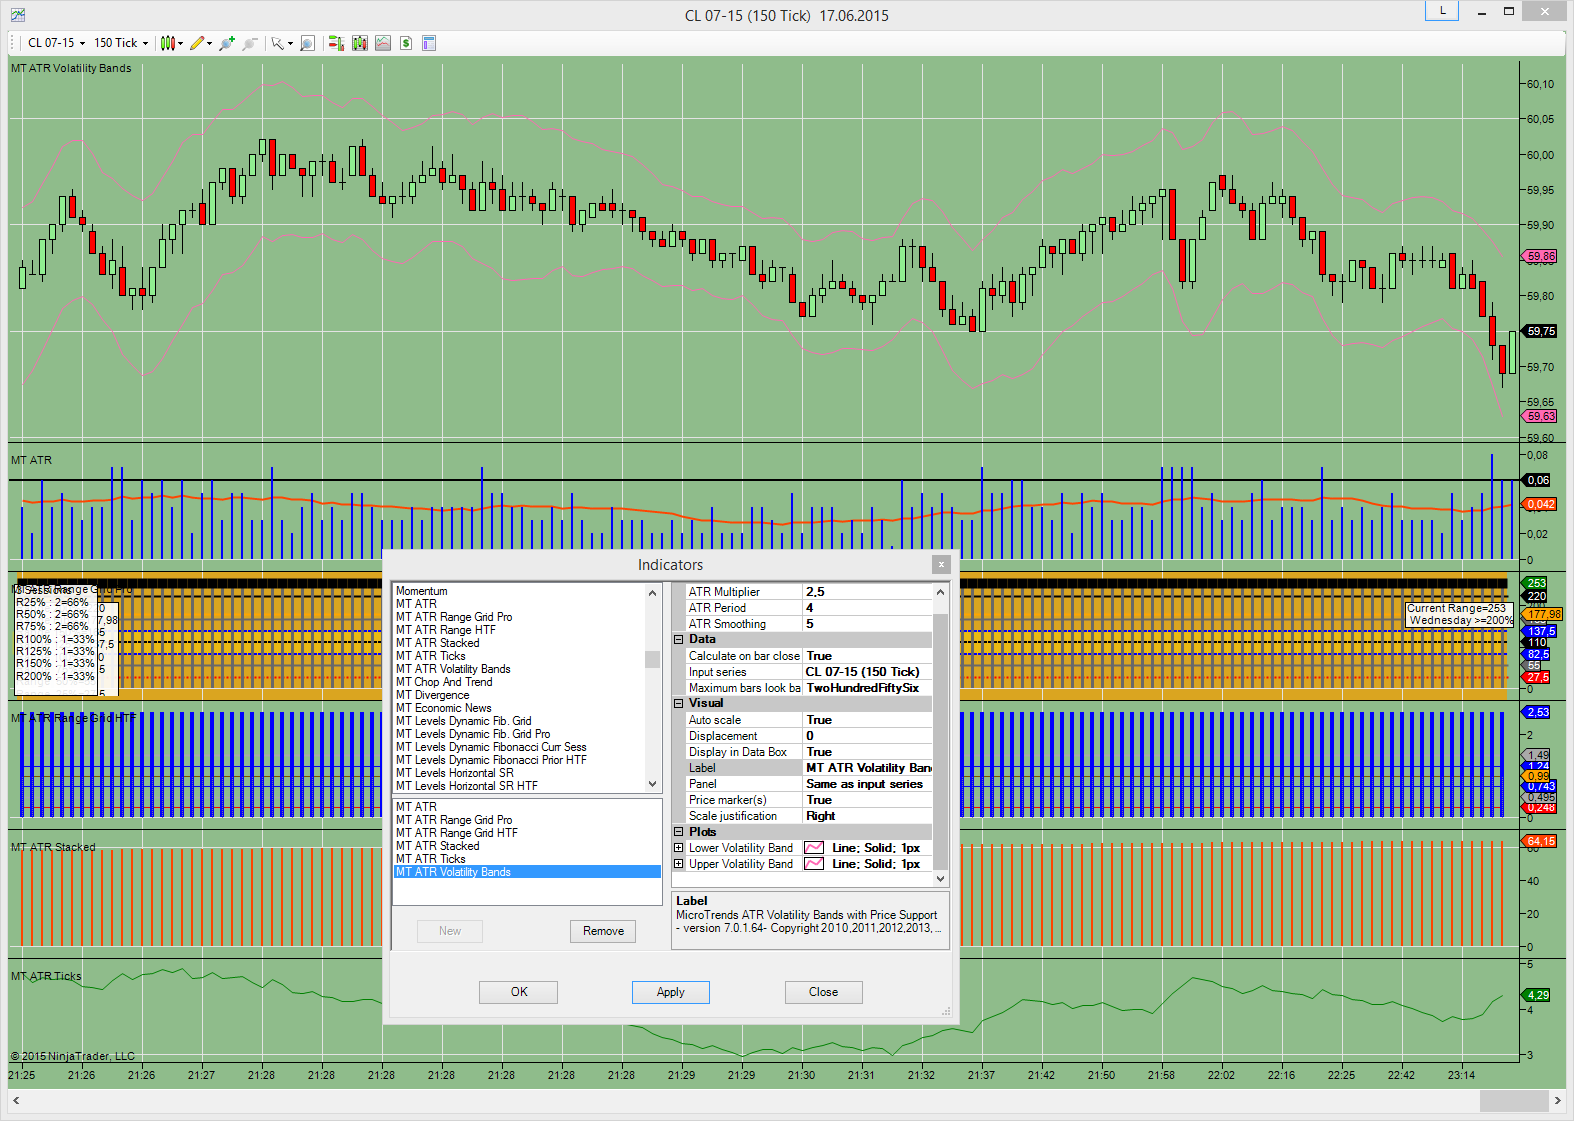Click the Remove button

(603, 931)
